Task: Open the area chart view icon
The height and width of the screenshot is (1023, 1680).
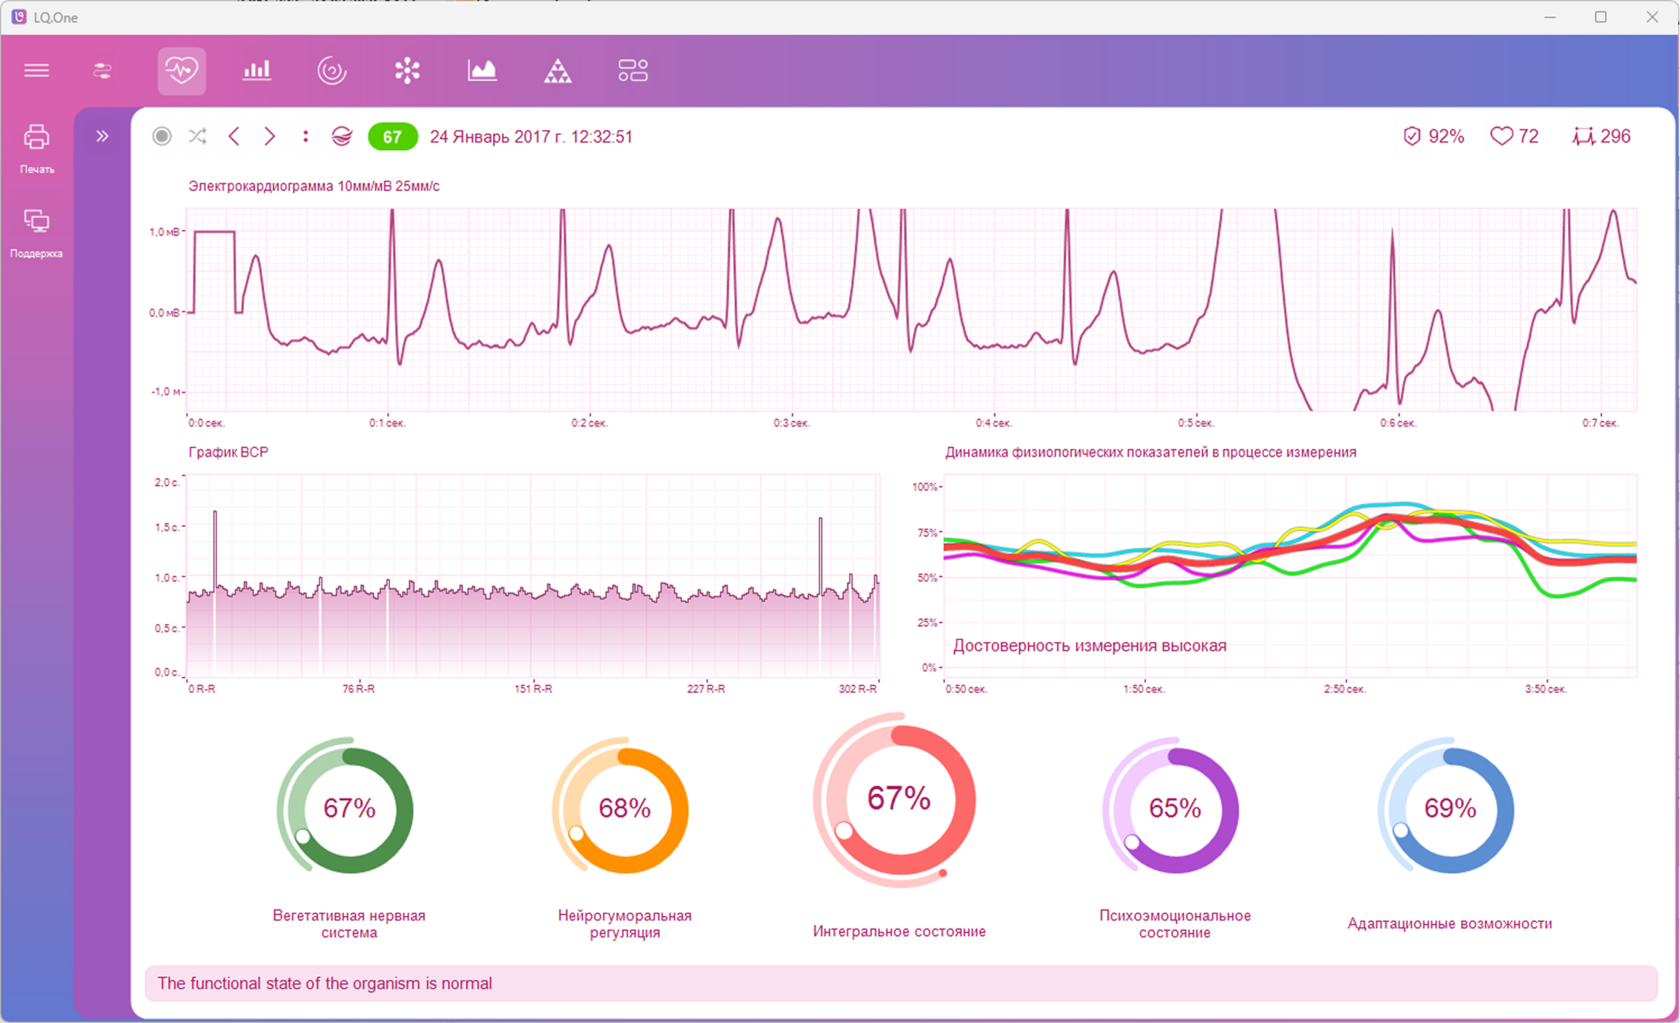Action: click(482, 70)
